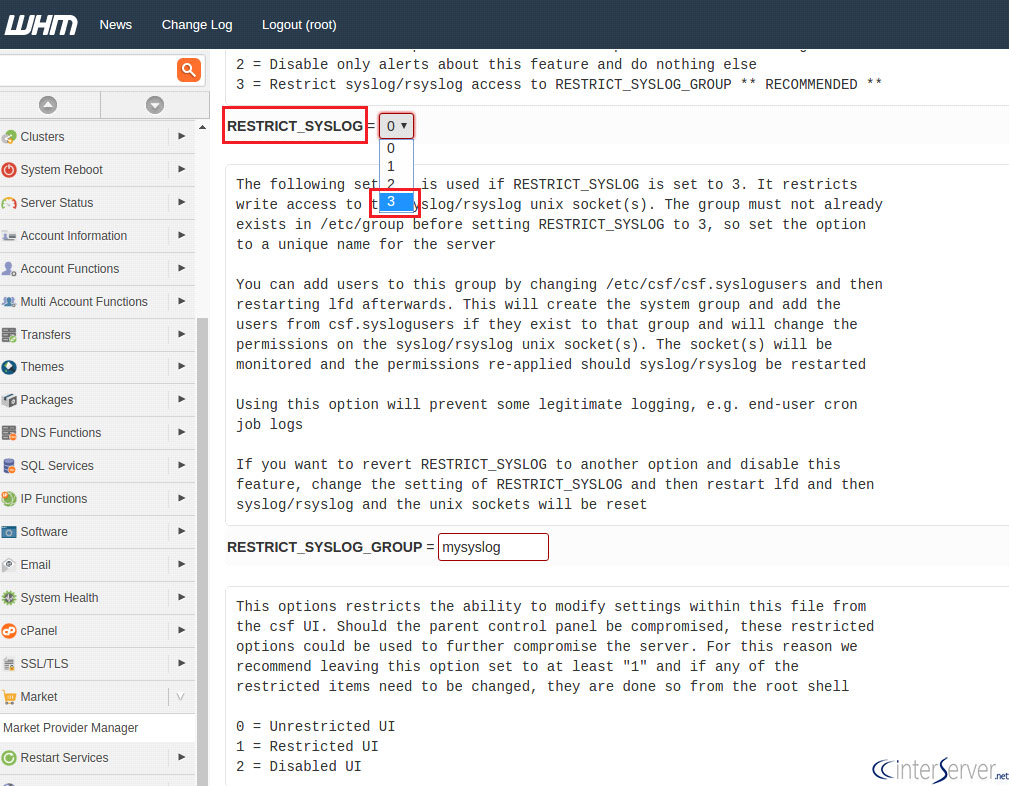Viewport: 1009px width, 786px height.
Task: Open the SSL/TLS sidebar link
Action: tap(44, 664)
